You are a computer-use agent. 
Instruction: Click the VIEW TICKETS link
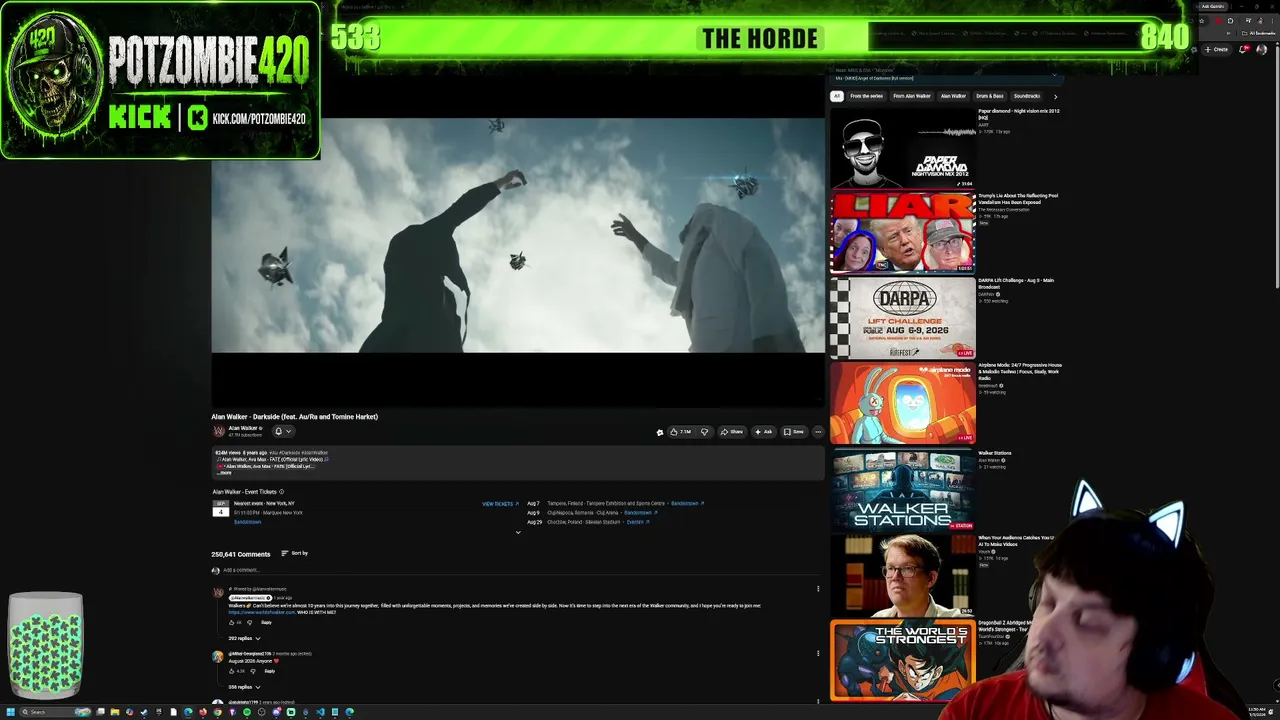pos(500,504)
